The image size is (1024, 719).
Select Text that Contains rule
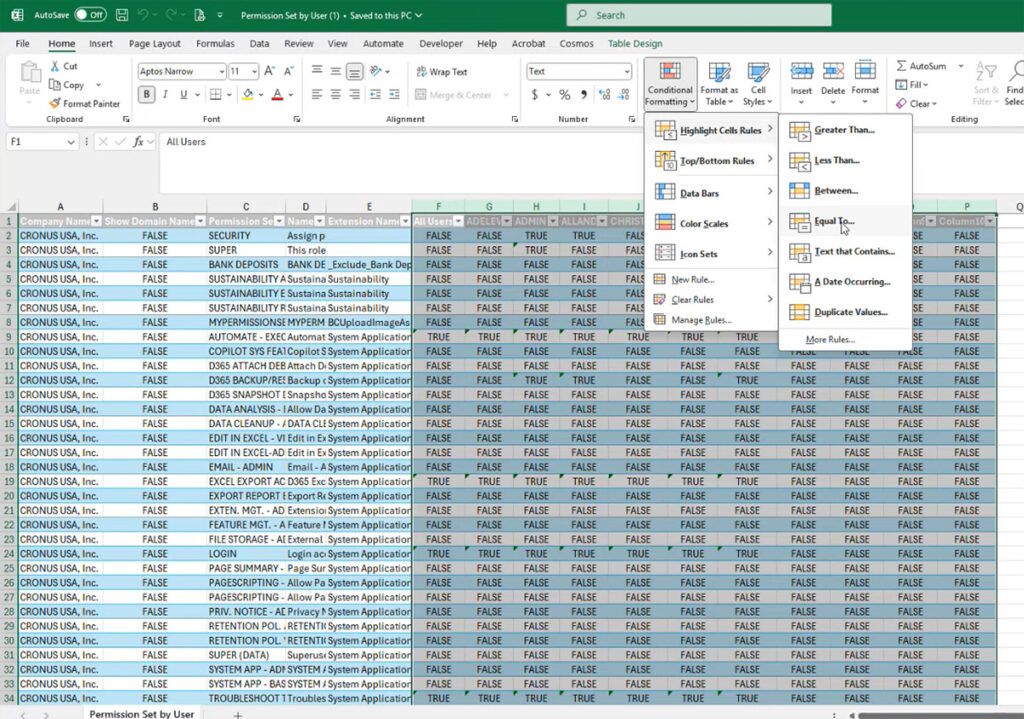pos(845,251)
